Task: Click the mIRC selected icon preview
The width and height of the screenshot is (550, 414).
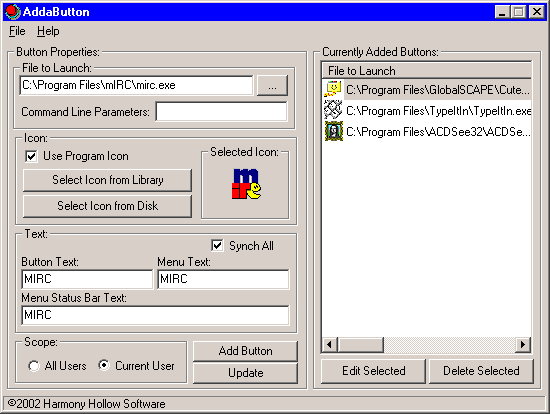Action: coord(246,184)
